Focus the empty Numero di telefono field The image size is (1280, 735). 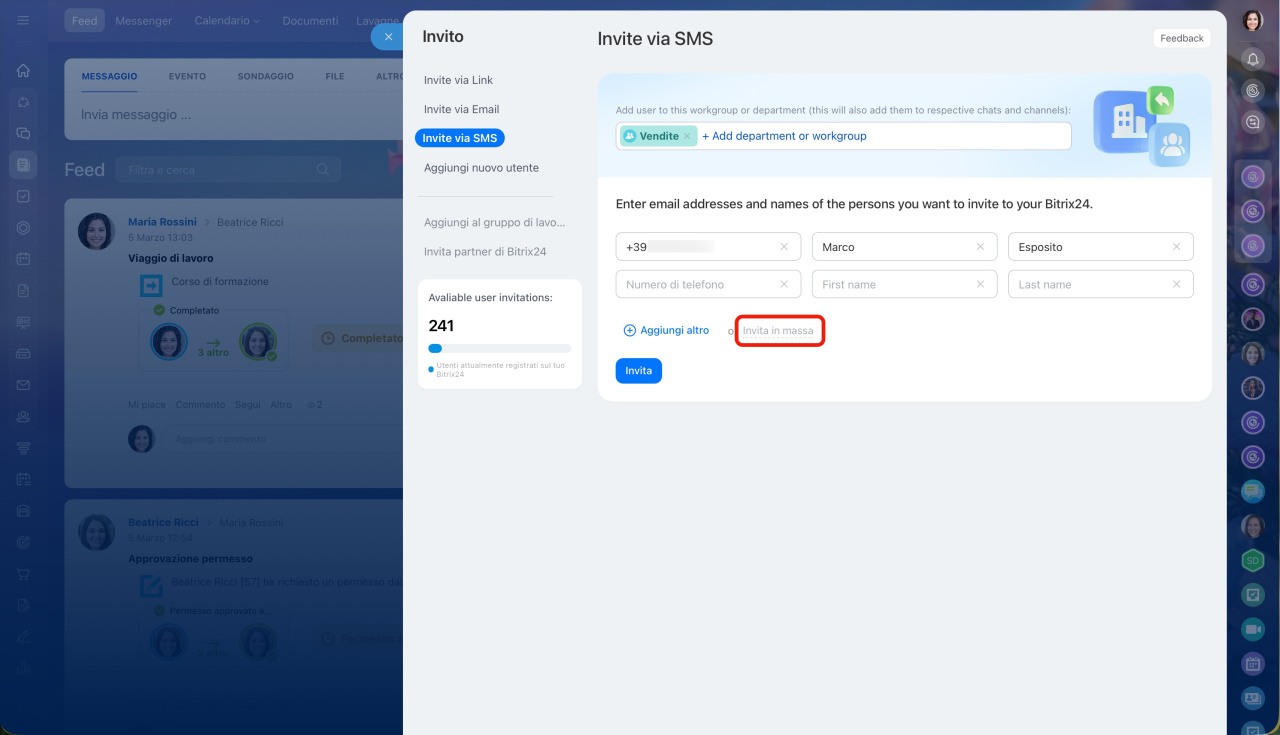pyautogui.click(x=698, y=285)
